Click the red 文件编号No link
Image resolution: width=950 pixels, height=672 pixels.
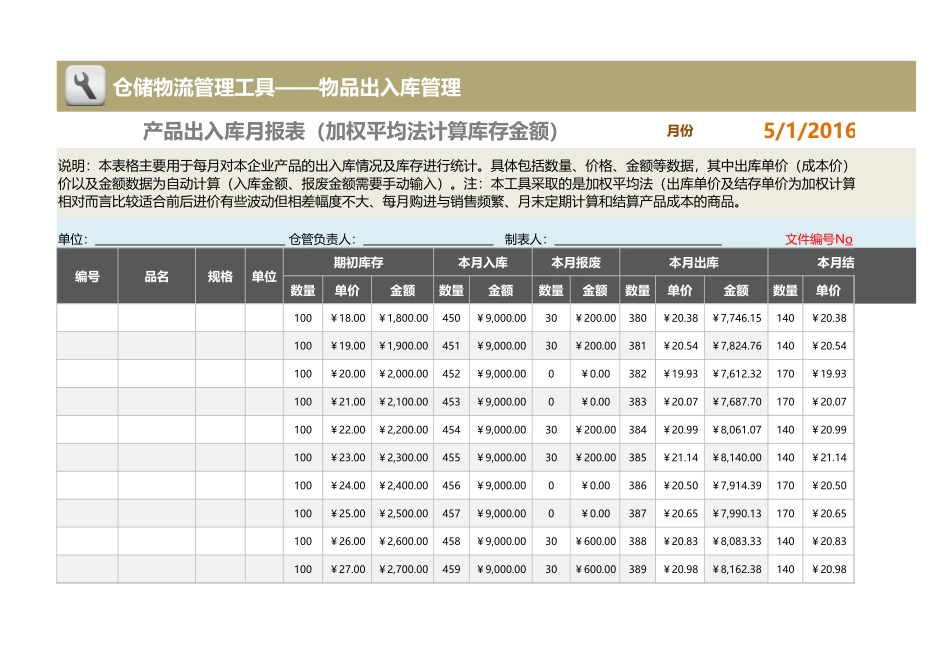(x=818, y=239)
